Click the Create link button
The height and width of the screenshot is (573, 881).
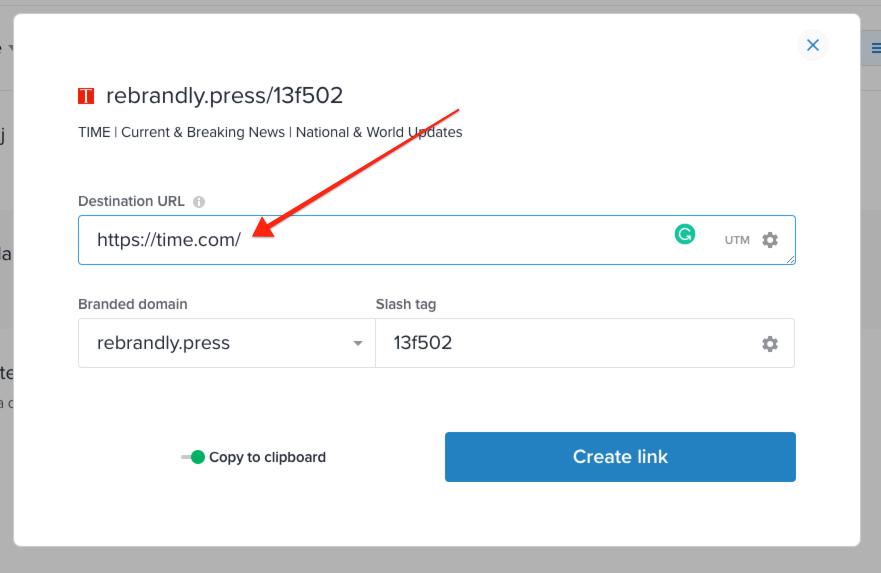(620, 457)
